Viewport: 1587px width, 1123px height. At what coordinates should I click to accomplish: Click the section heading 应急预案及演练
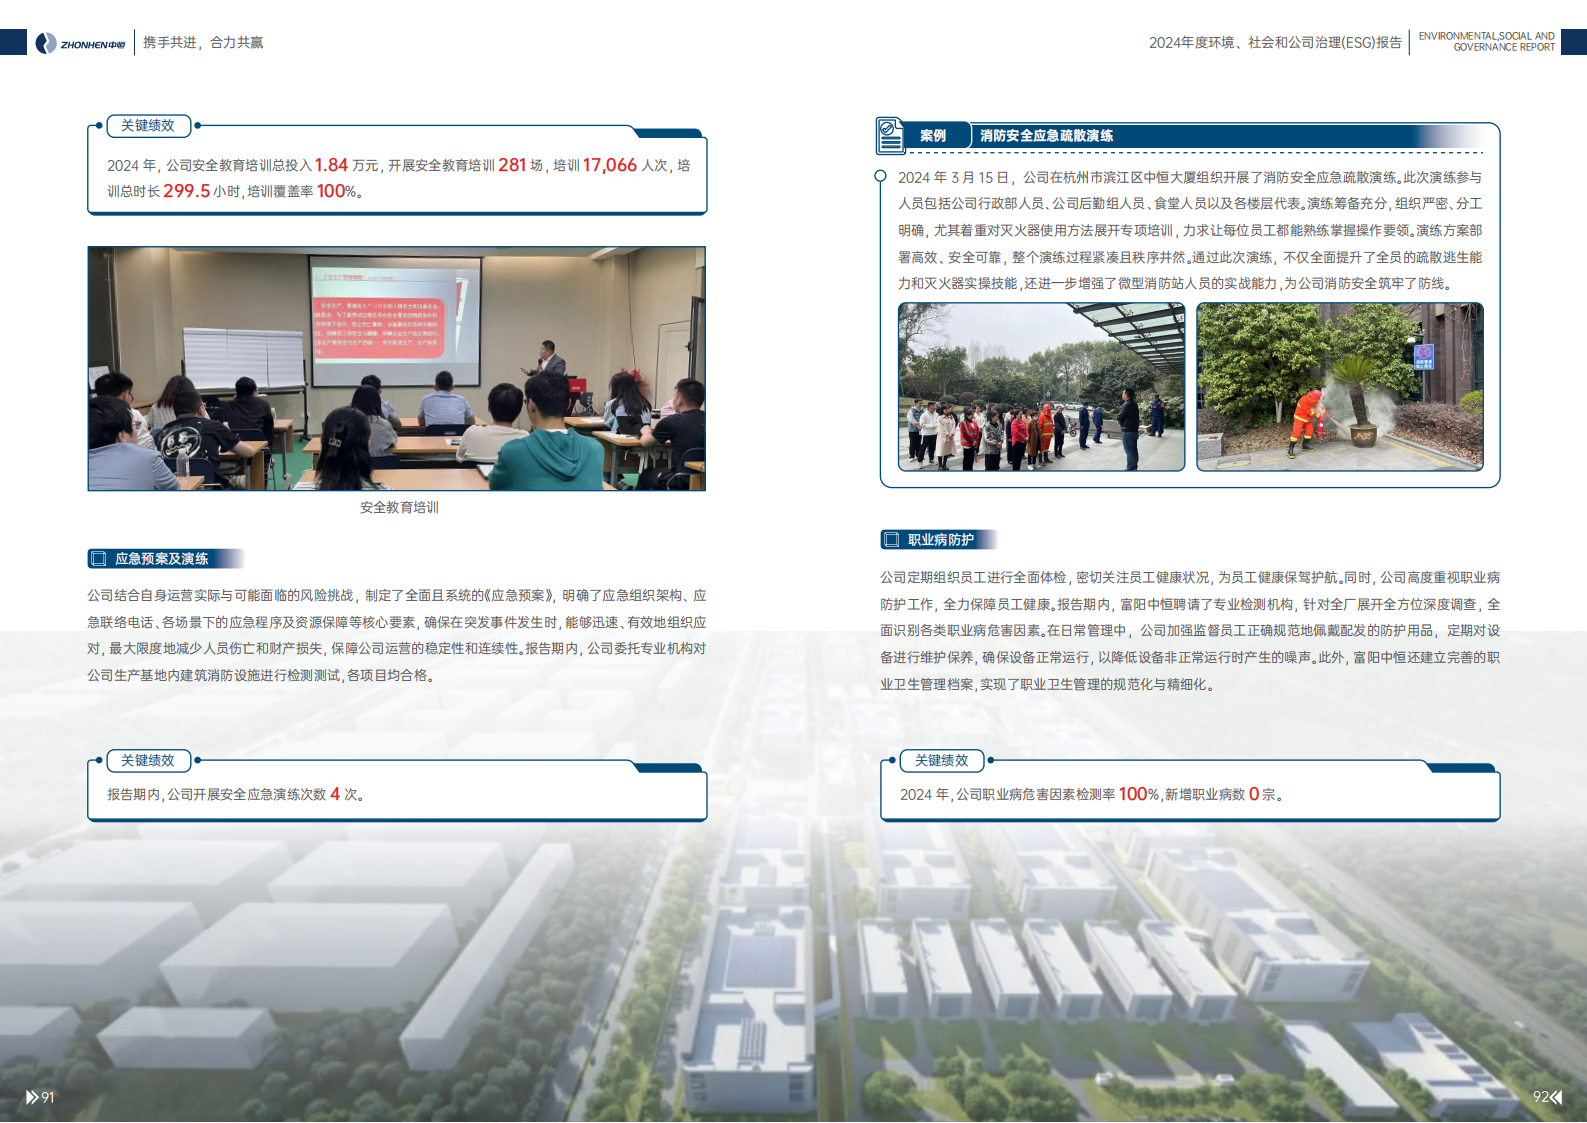coord(162,559)
